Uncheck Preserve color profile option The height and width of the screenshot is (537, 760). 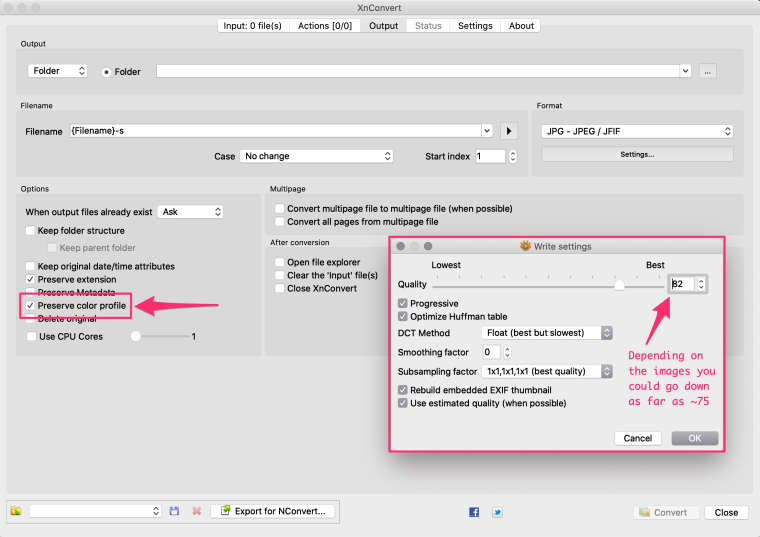click(x=30, y=305)
